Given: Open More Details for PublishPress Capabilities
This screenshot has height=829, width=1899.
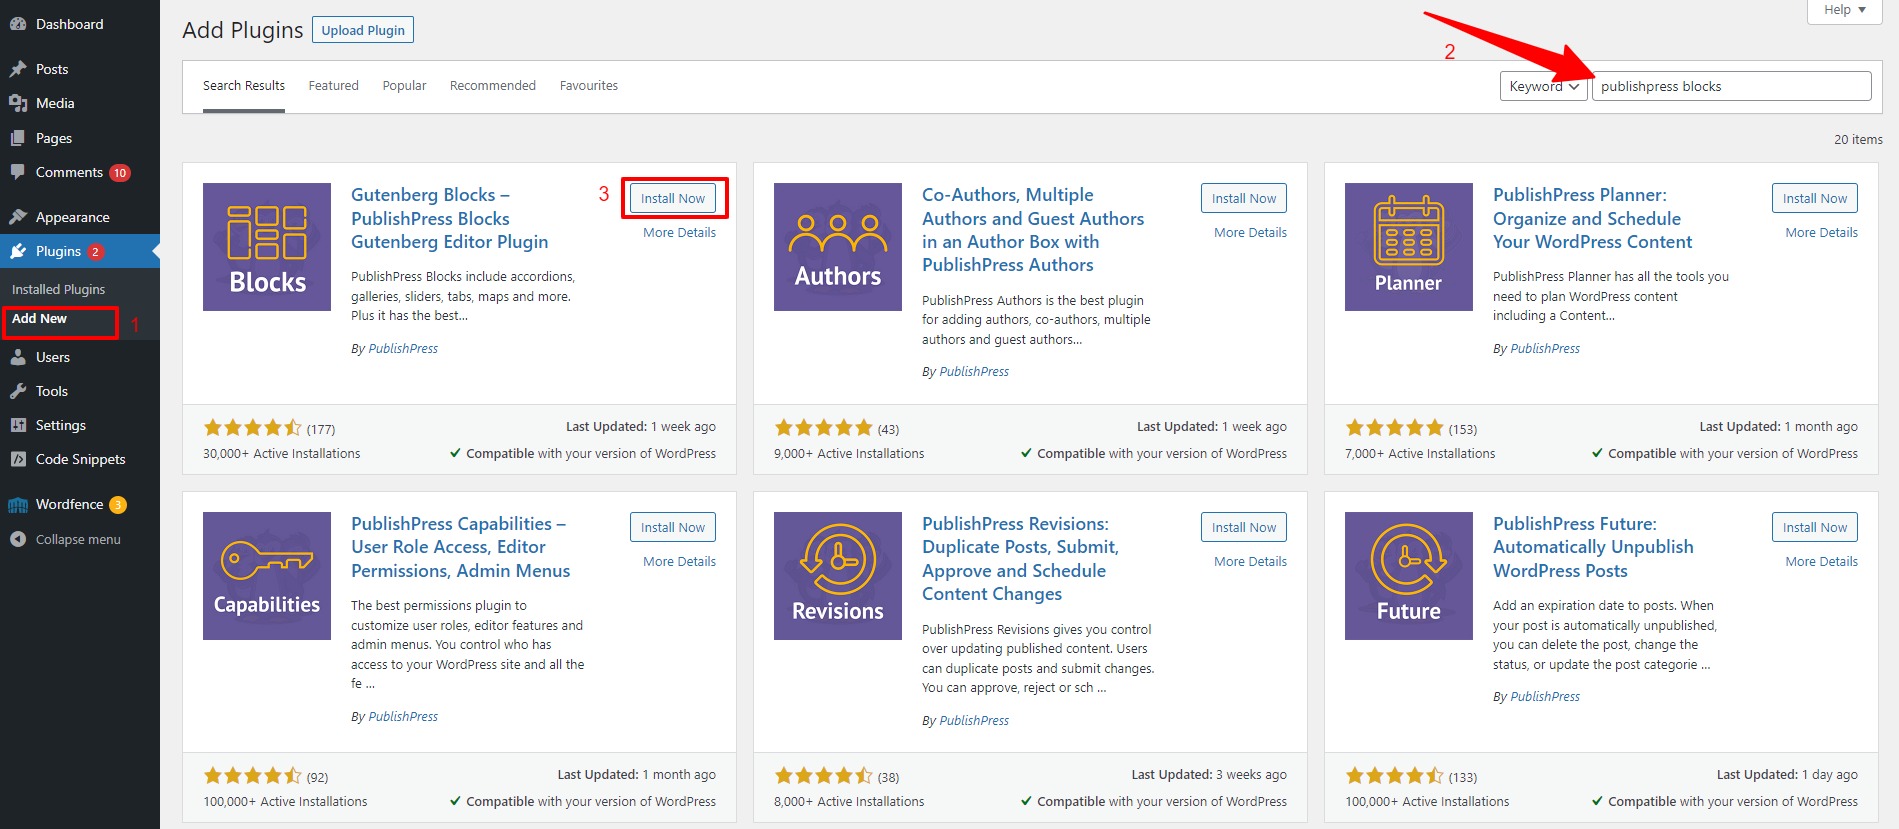Looking at the screenshot, I should tap(679, 562).
